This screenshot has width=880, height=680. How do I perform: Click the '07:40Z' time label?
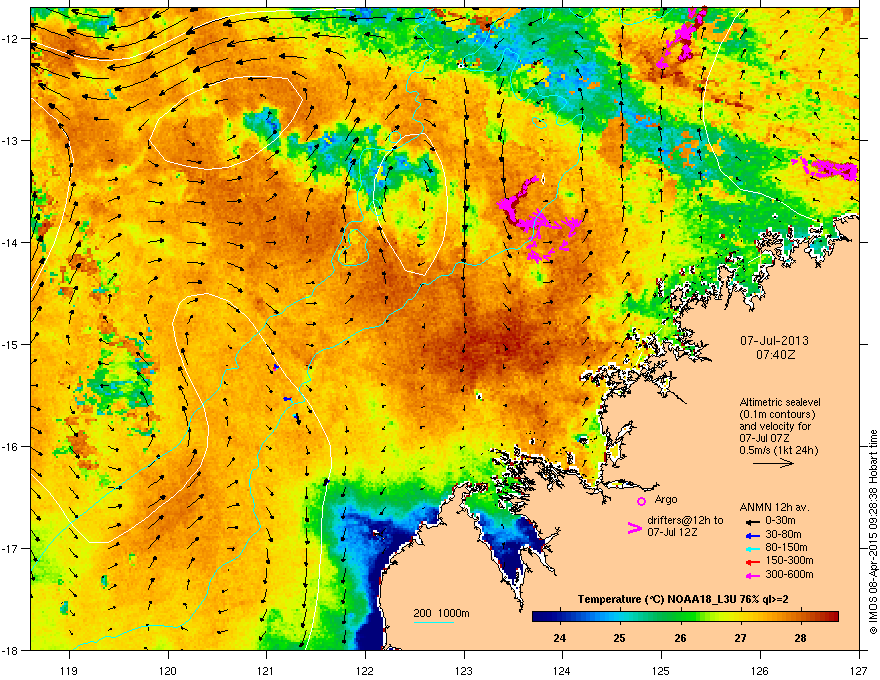tap(776, 355)
